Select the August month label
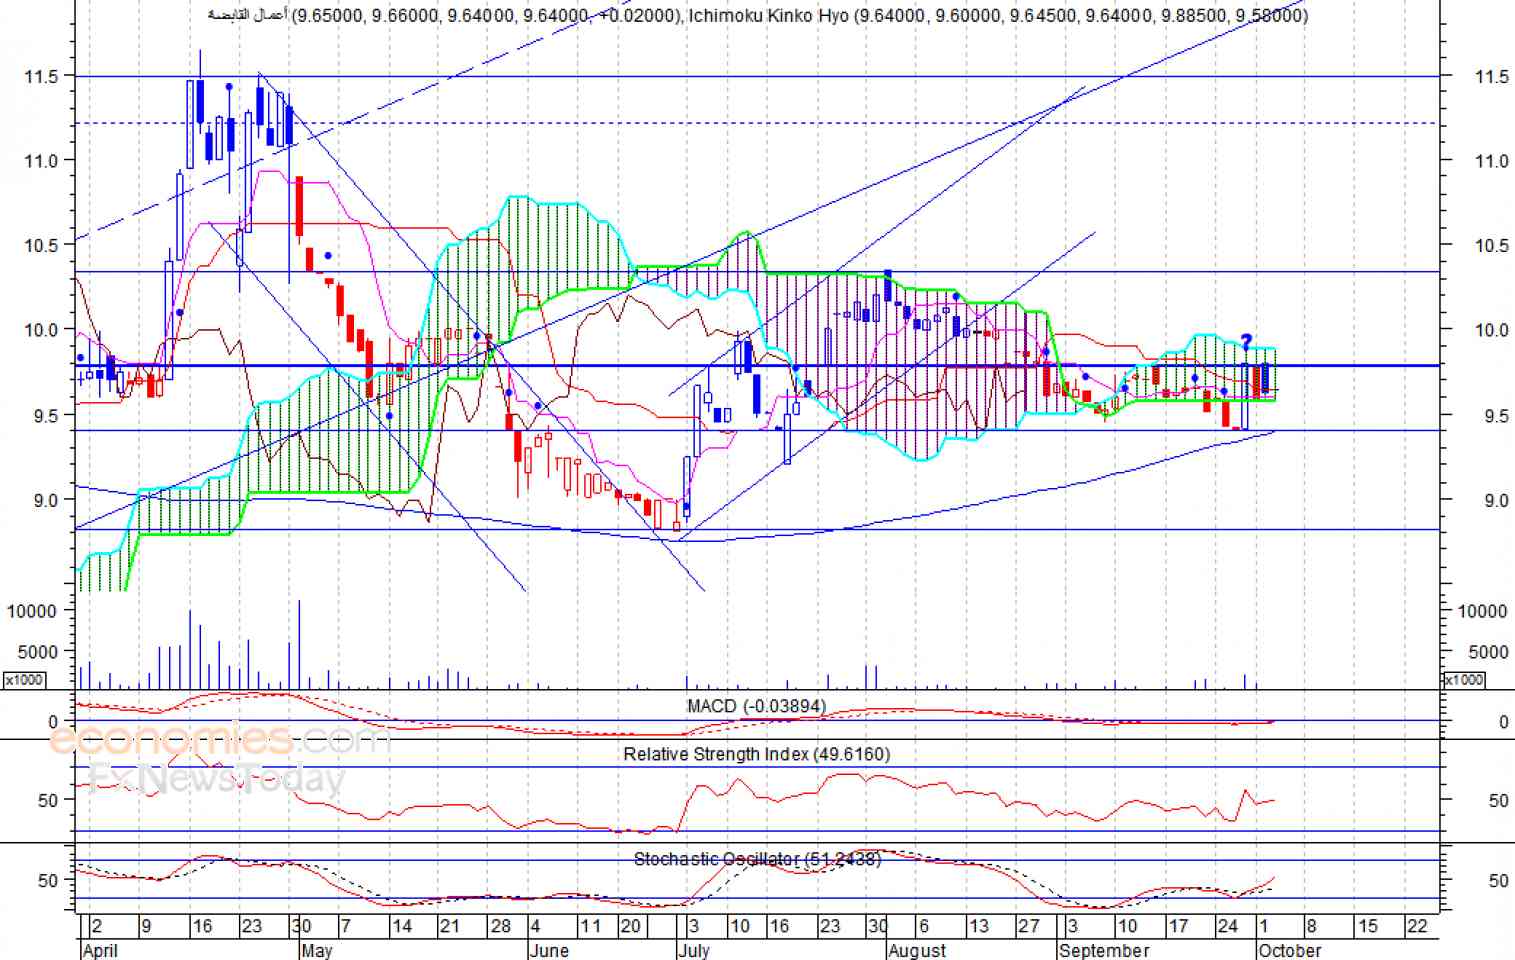Image resolution: width=1515 pixels, height=960 pixels. [x=917, y=950]
